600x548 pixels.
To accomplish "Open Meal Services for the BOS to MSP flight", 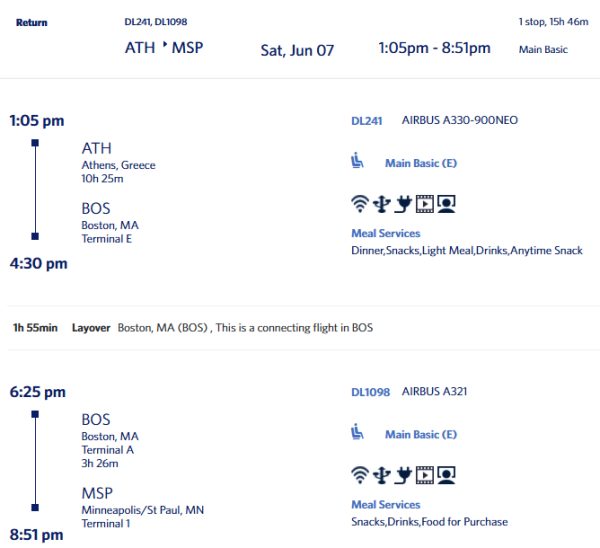I will point(386,505).
